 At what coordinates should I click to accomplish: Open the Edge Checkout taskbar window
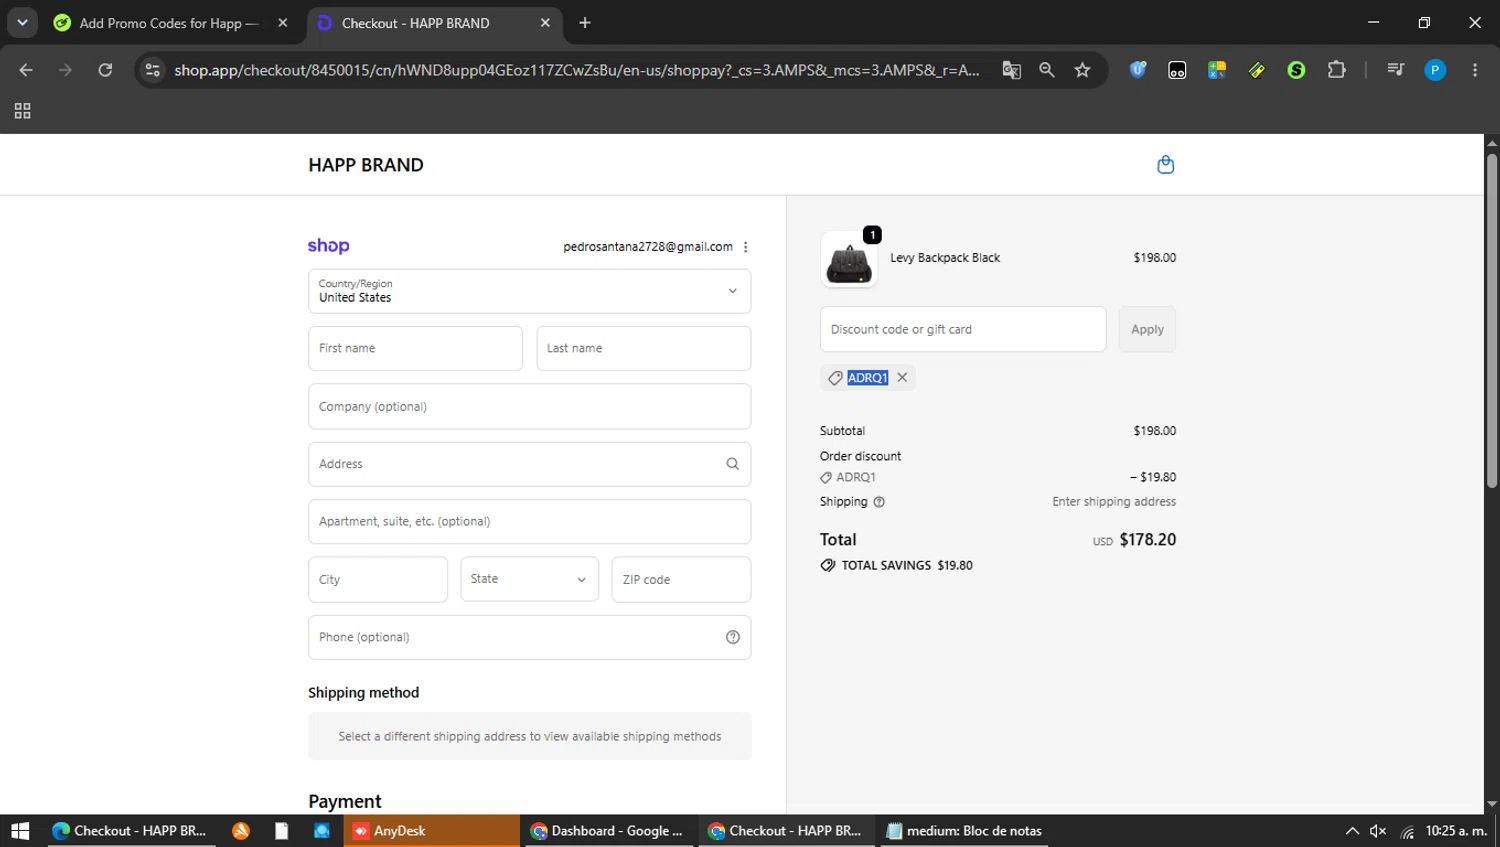coord(130,831)
